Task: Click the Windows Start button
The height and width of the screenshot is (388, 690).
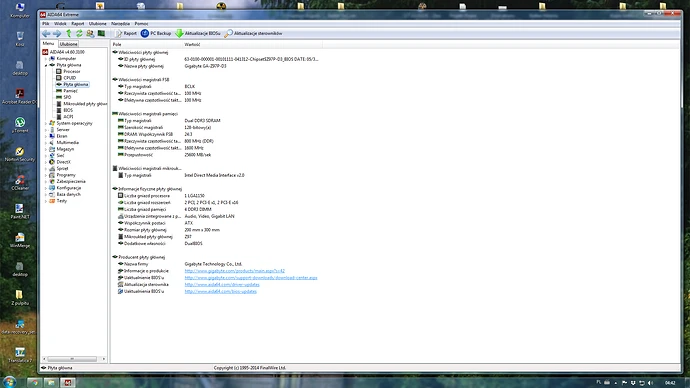Action: [x=9, y=382]
